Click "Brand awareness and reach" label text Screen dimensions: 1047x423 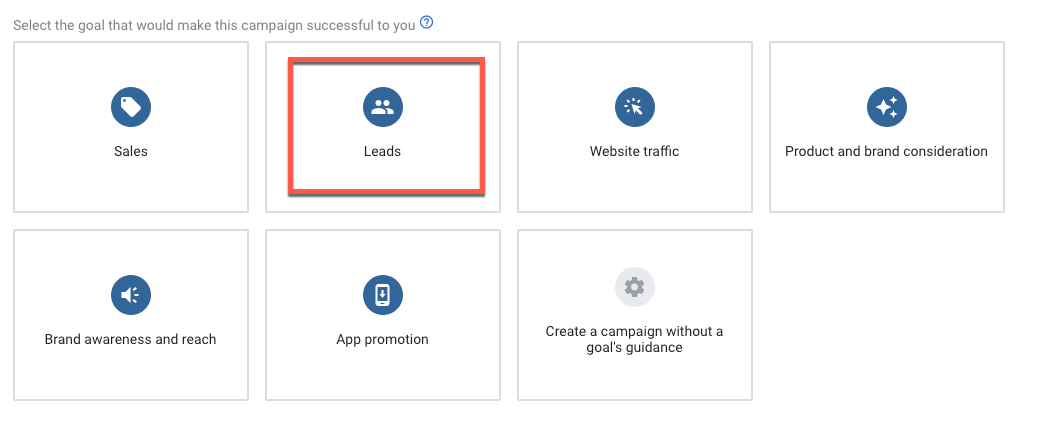point(131,339)
